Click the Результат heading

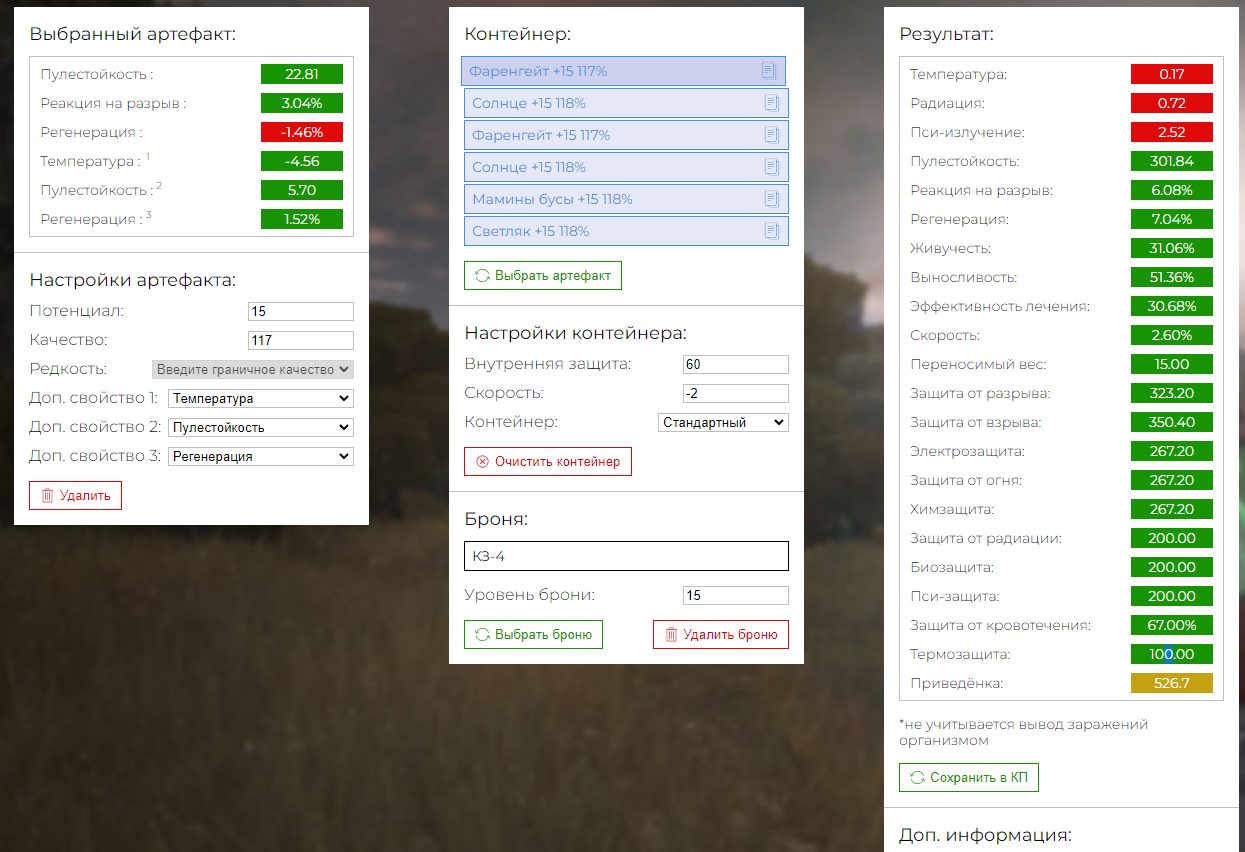[947, 34]
